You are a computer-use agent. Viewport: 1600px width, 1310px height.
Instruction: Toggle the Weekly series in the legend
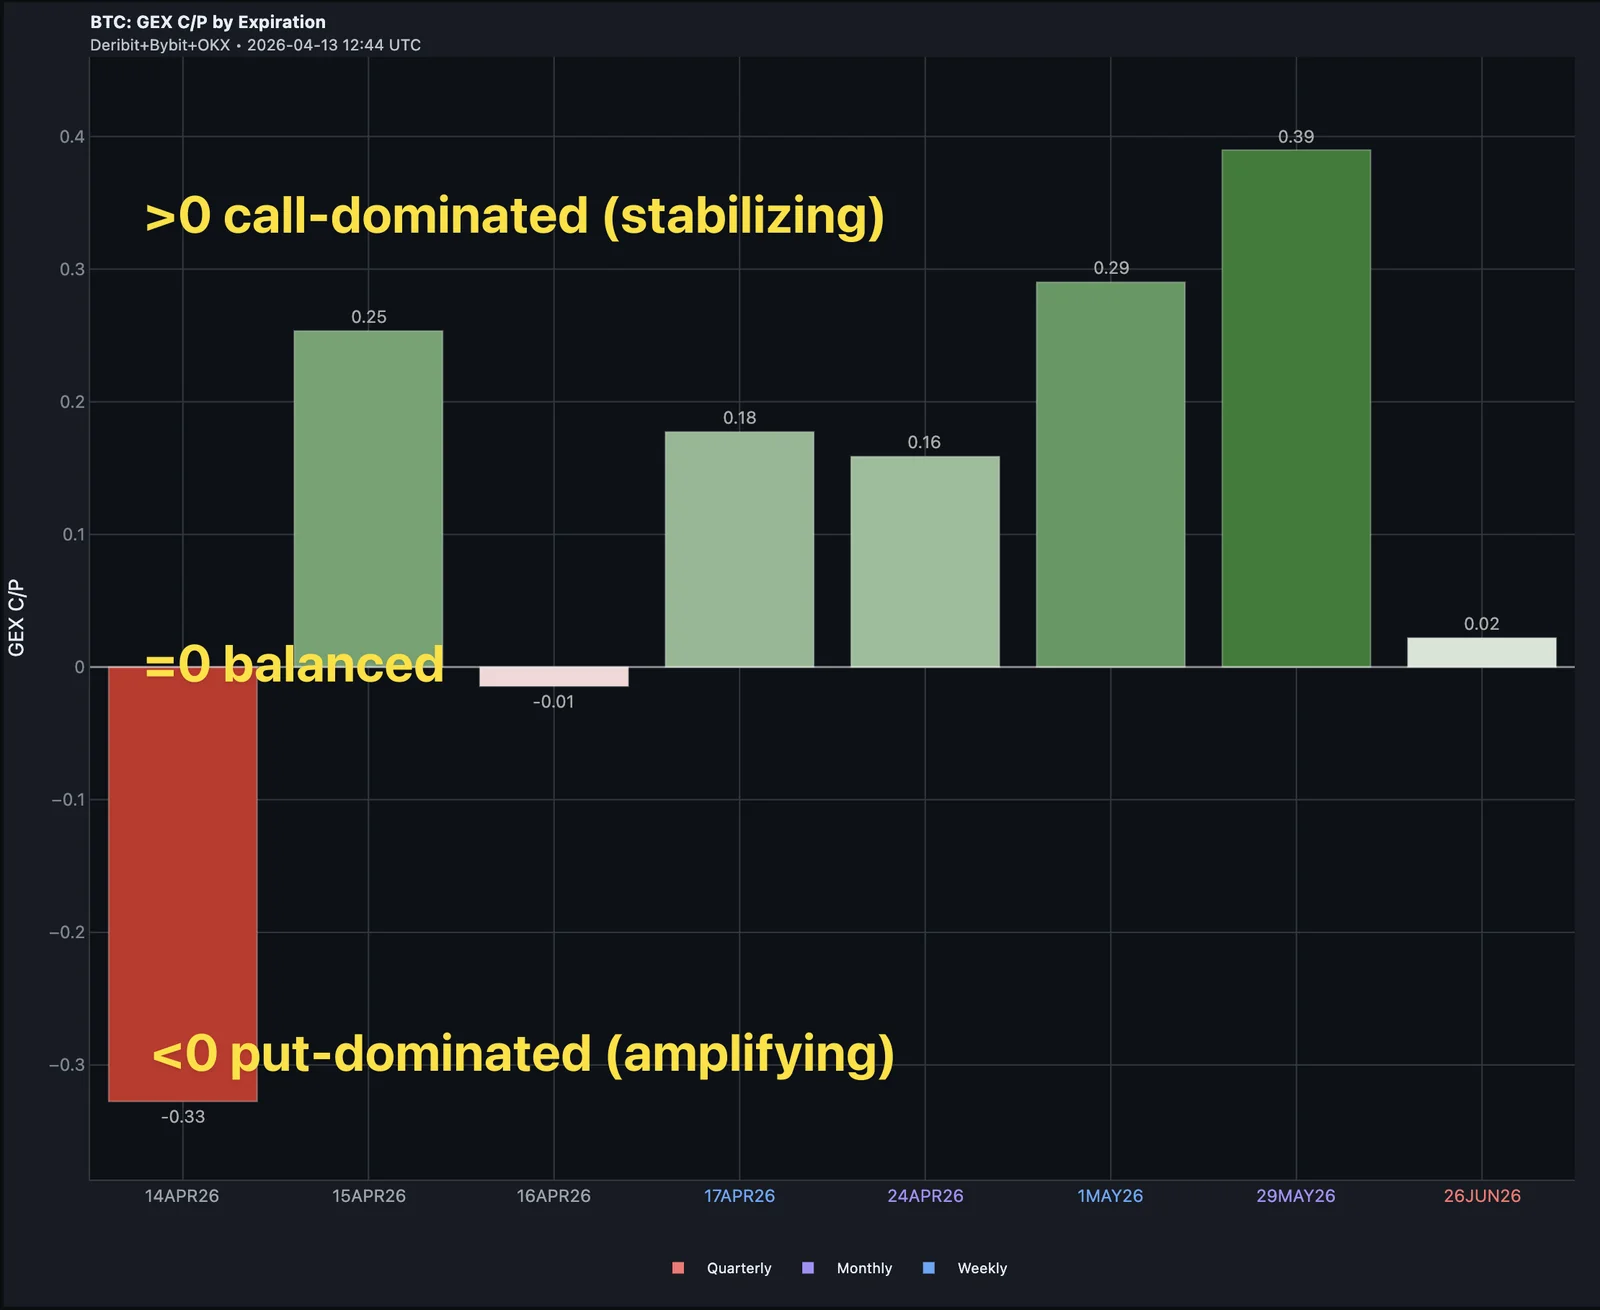pos(983,1267)
